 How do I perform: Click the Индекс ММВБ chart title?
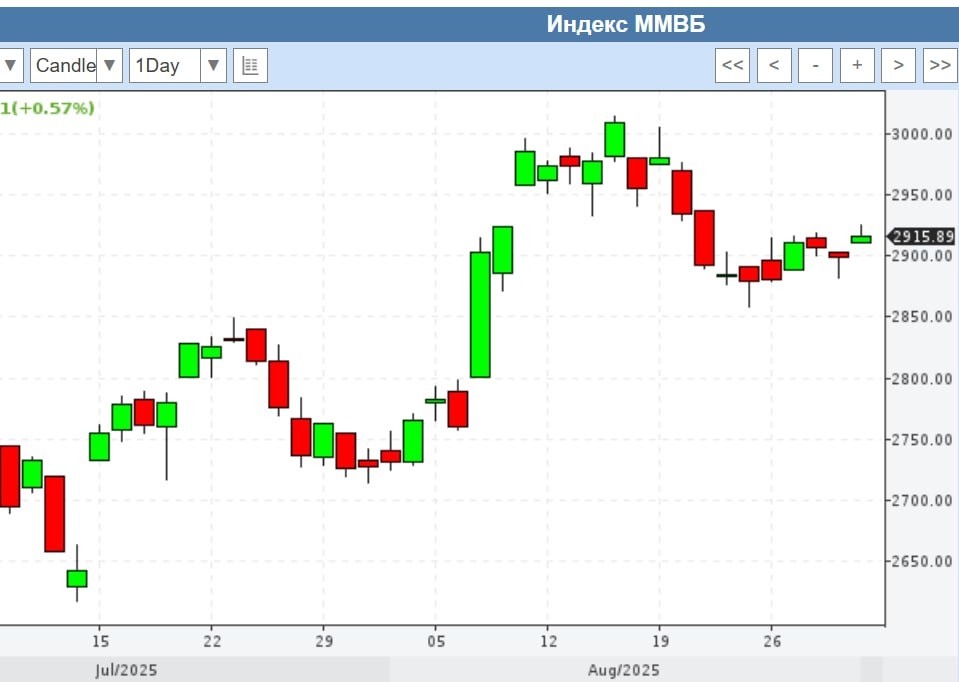[626, 24]
